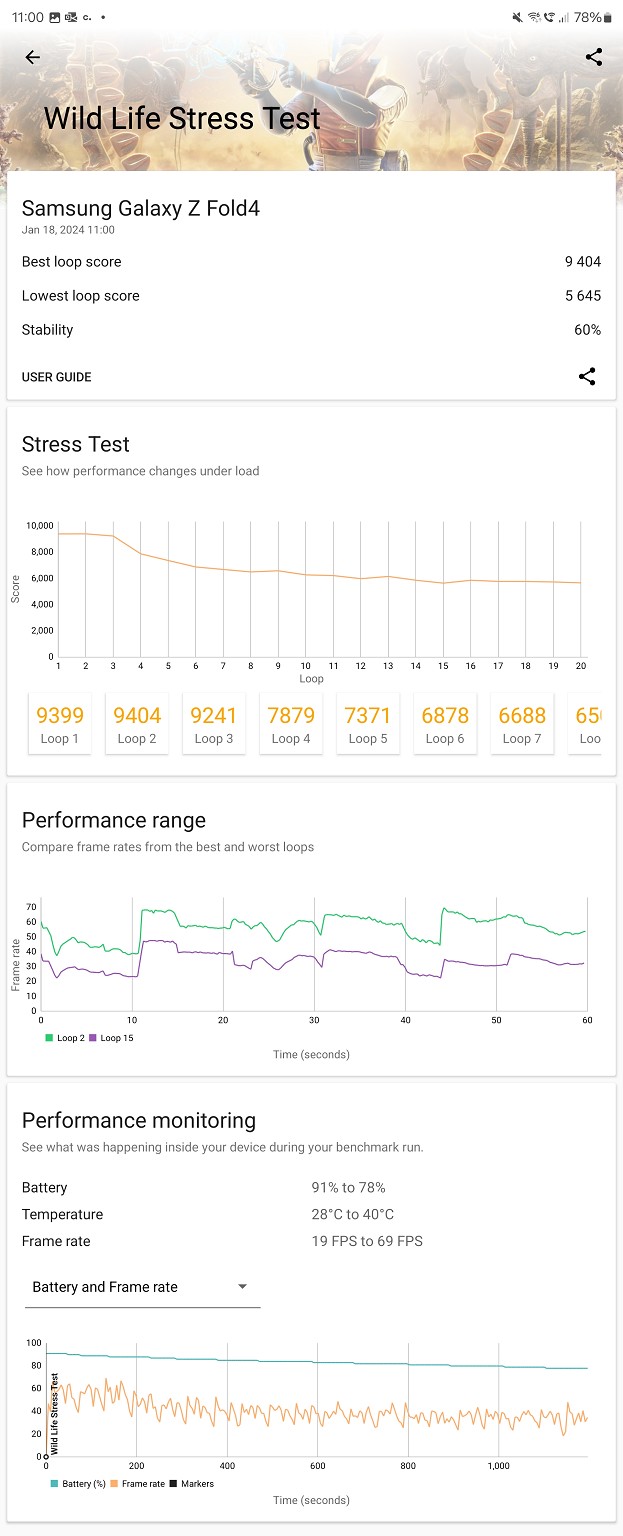Tap the stability value 60%
623x1536 pixels.
coord(588,330)
